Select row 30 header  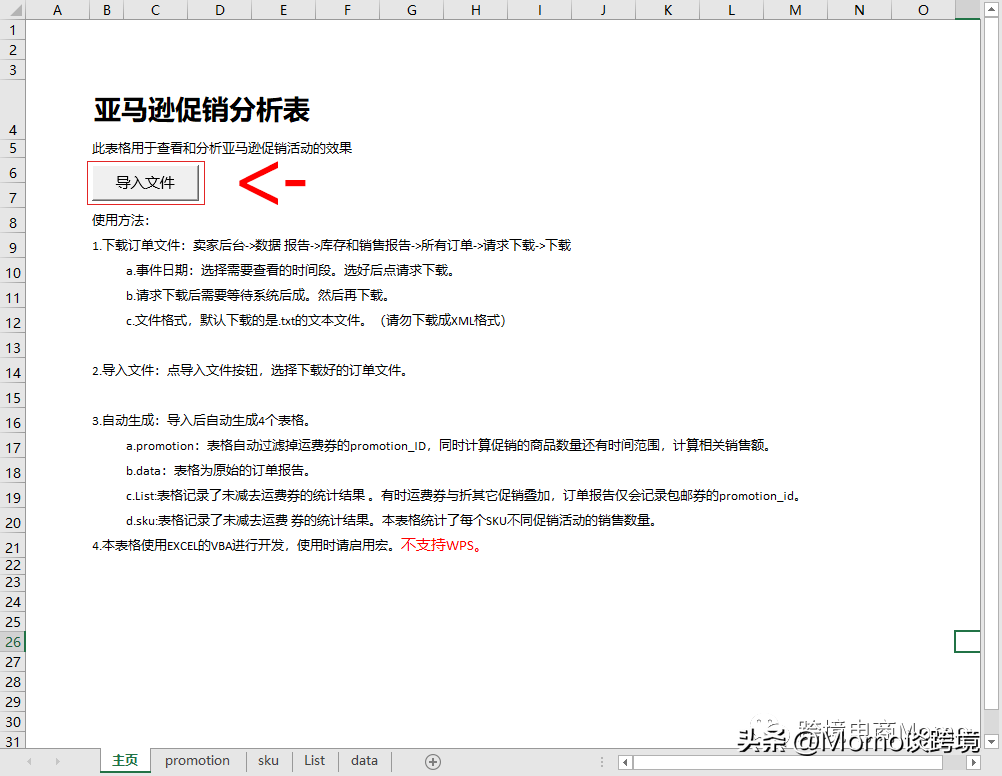point(13,722)
